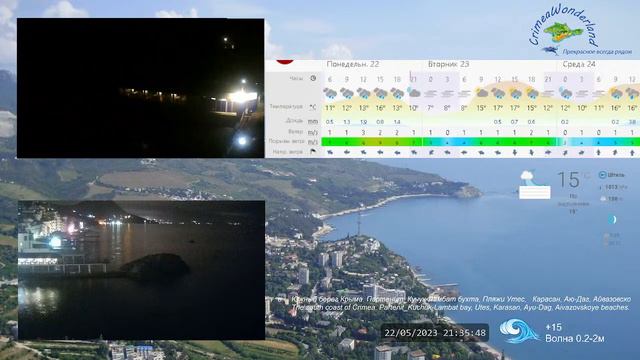Click Tuesday 15h rain amount 0.7
Image resolution: width=640 pixels, height=360 pixels.
coord(515,122)
